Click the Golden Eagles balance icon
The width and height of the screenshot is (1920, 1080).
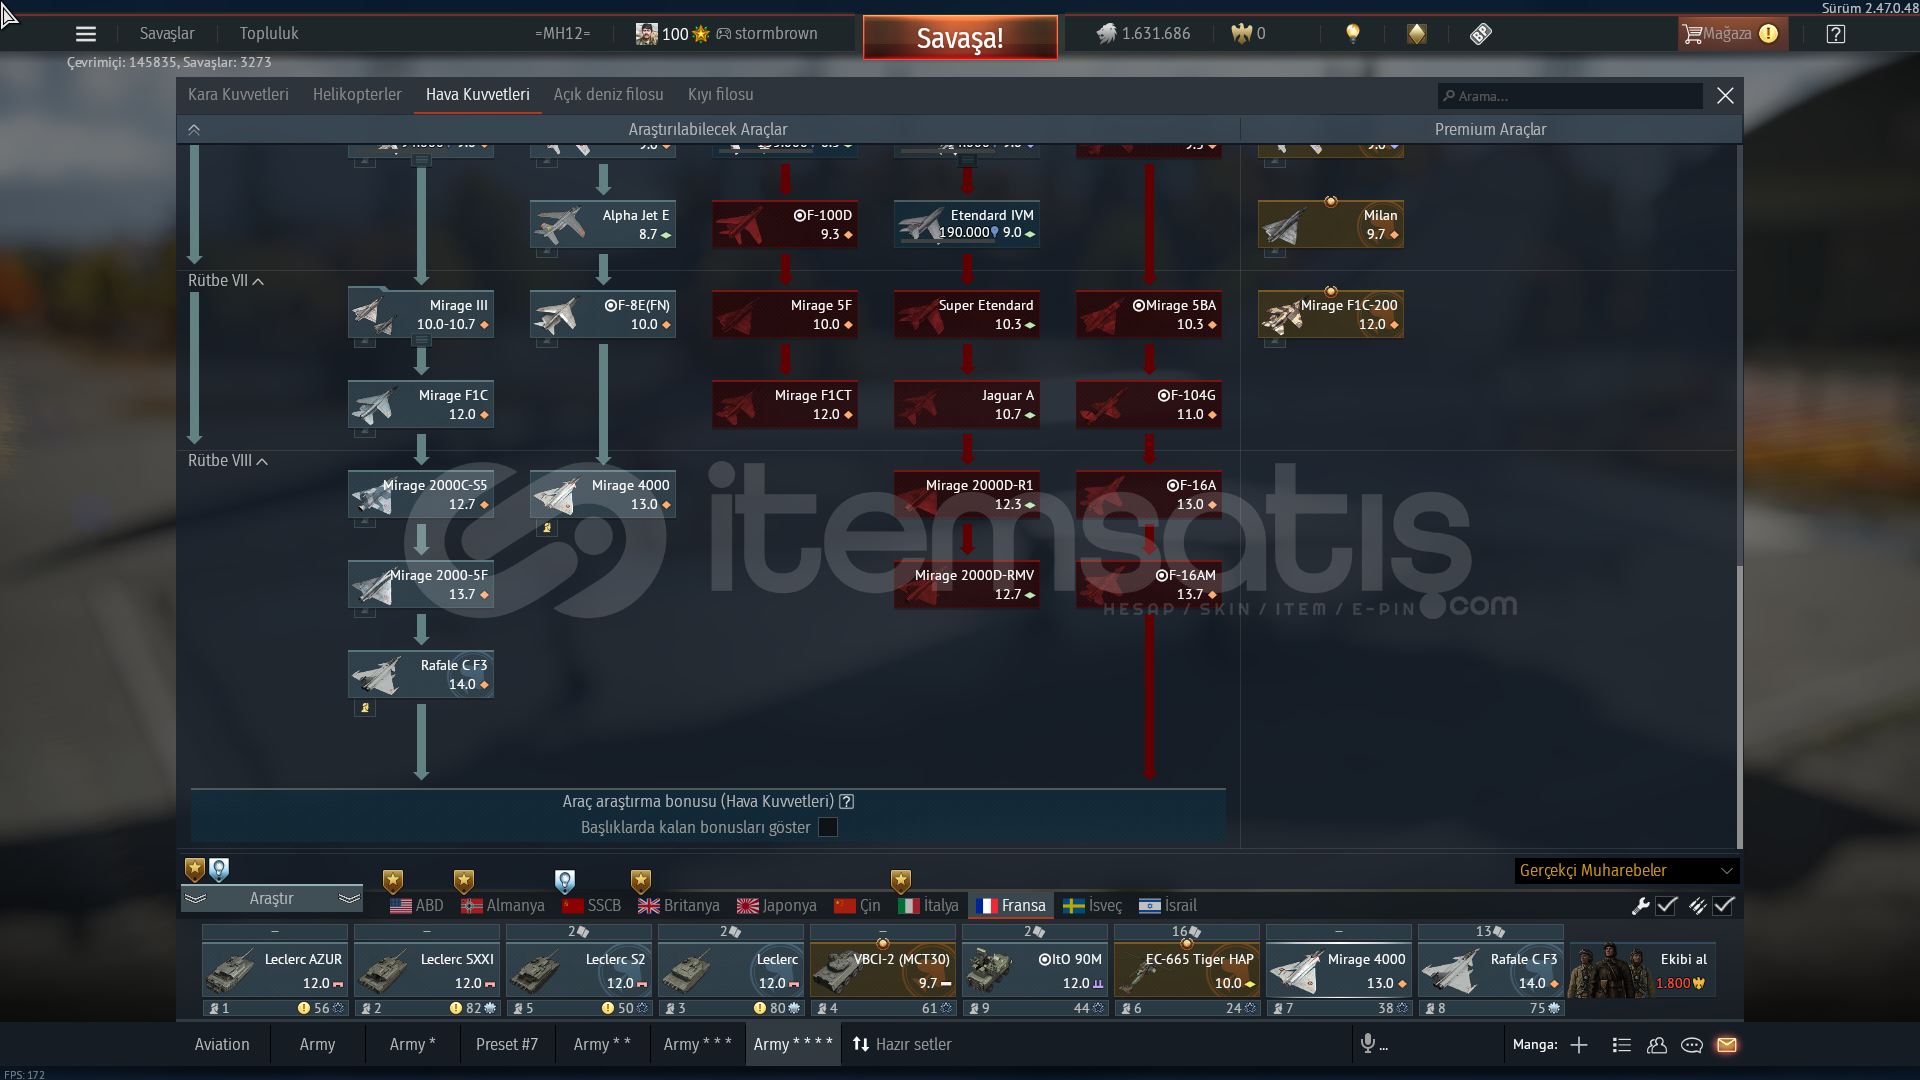click(1241, 34)
